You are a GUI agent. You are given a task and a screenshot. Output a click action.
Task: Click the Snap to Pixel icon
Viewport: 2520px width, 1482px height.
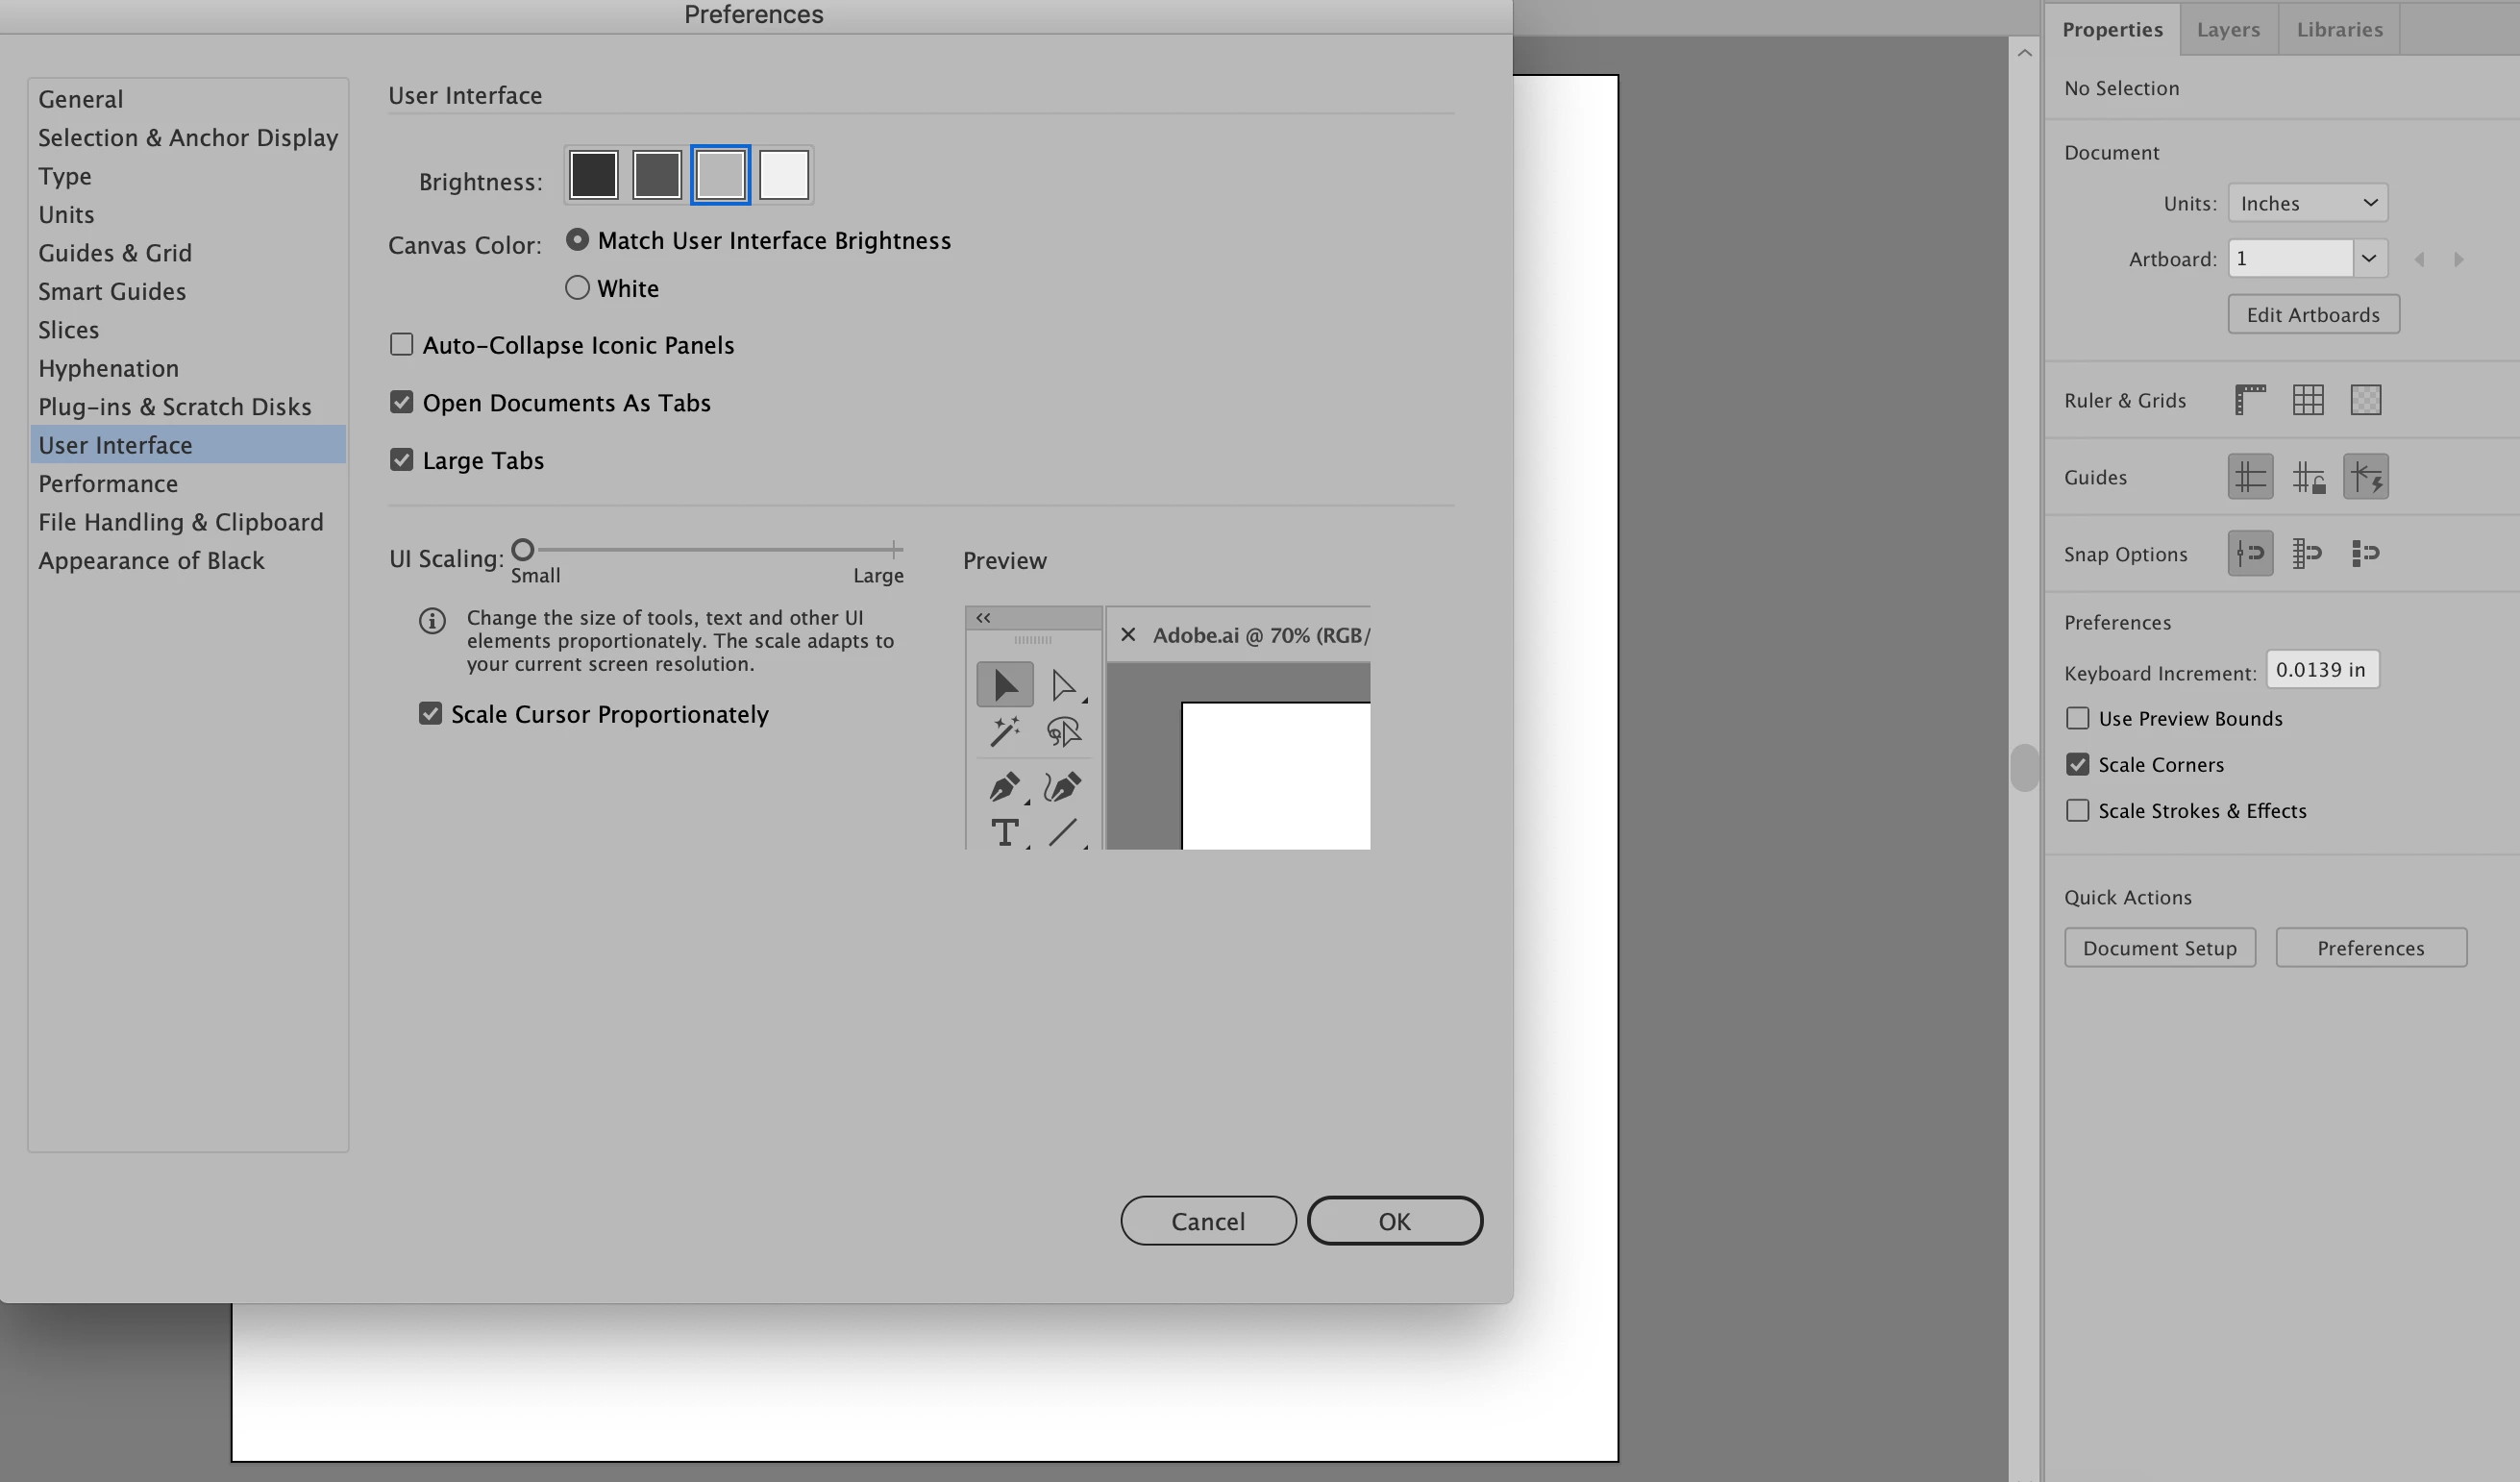tap(2366, 553)
